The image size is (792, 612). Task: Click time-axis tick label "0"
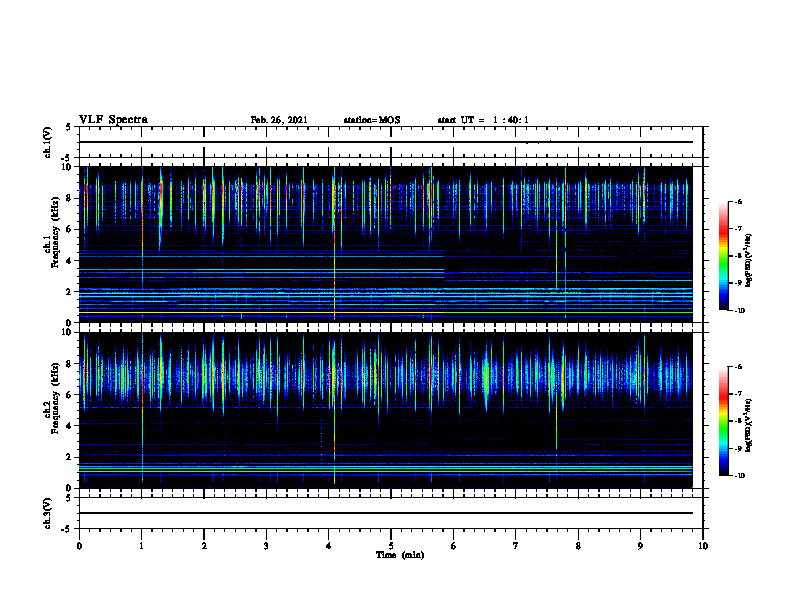pyautogui.click(x=79, y=546)
